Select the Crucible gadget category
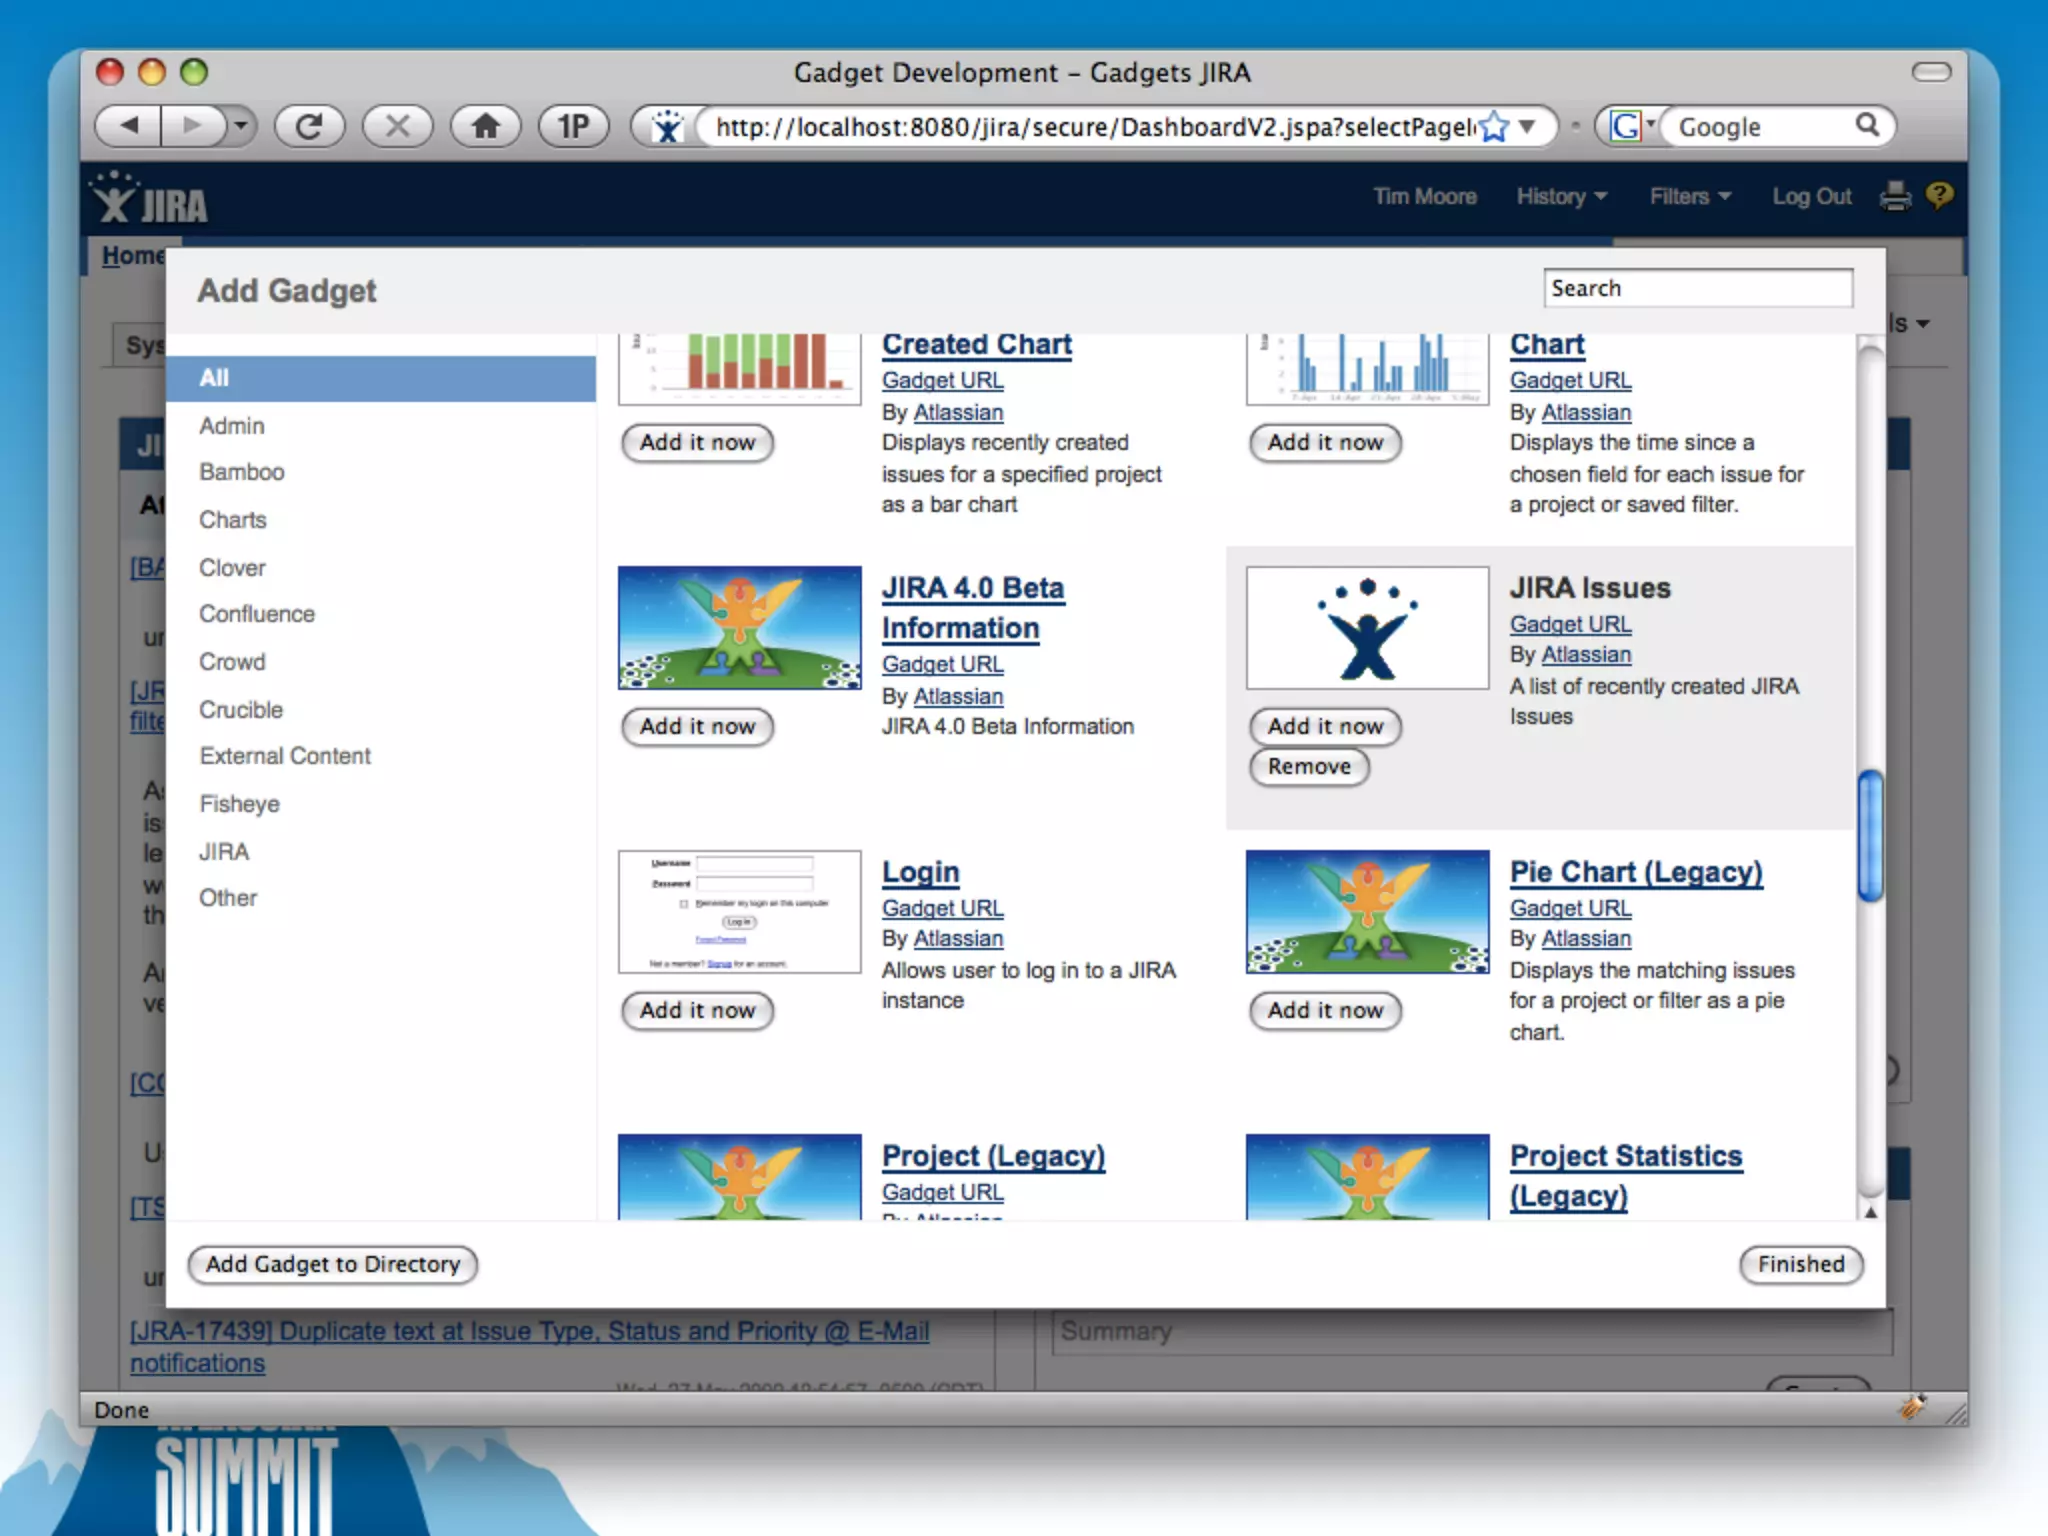Viewport: 2048px width, 1536px height. (x=240, y=710)
